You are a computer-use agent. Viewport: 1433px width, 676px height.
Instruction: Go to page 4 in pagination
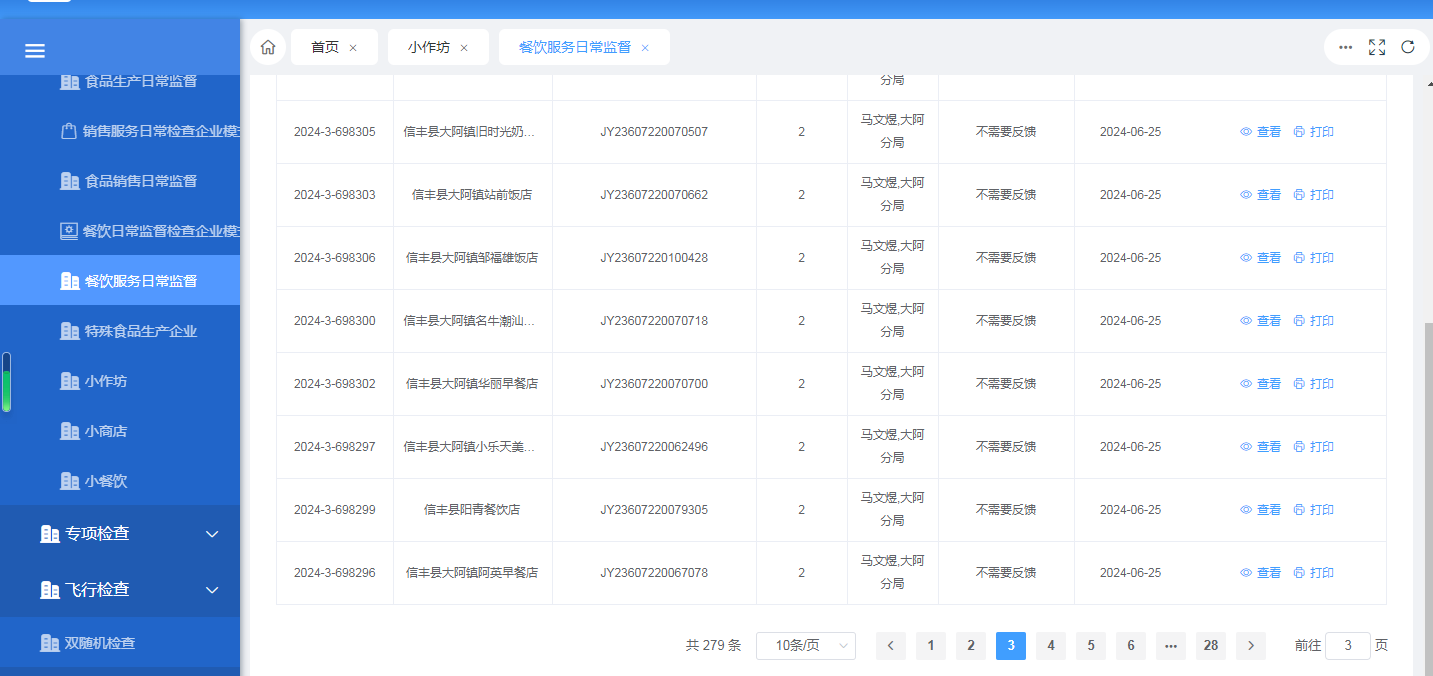1050,646
